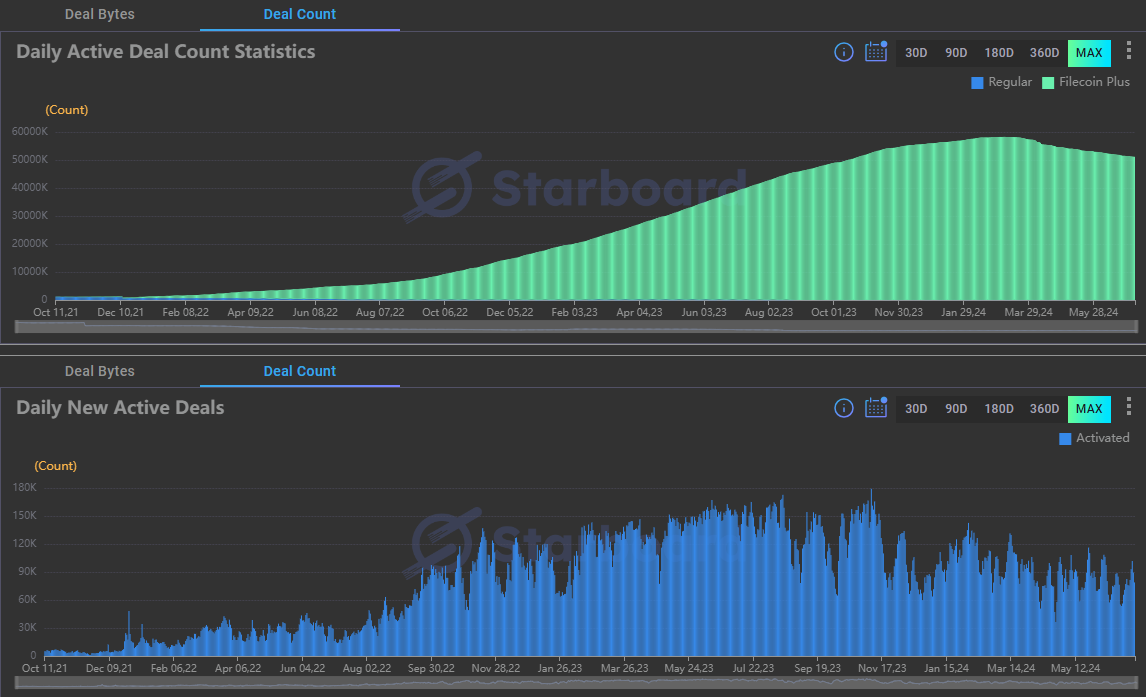
Task: Toggle Regular series in top chart legend
Action: (x=1001, y=82)
